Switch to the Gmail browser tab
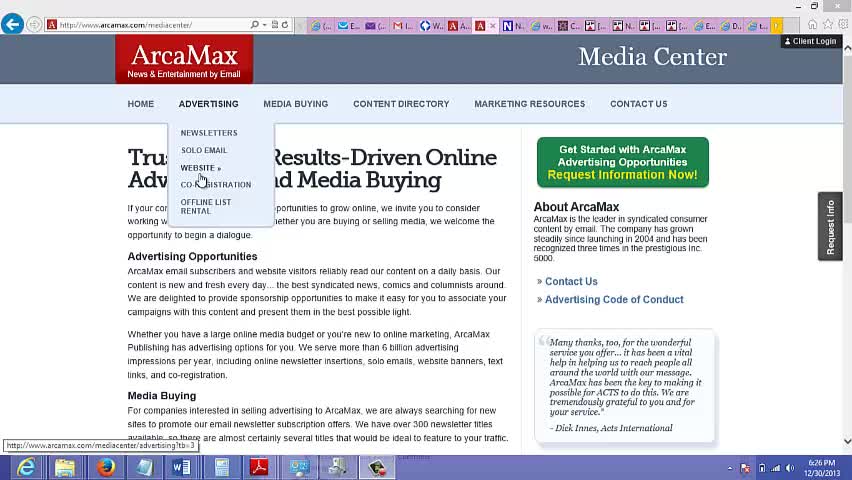The height and width of the screenshot is (480, 852). click(403, 26)
